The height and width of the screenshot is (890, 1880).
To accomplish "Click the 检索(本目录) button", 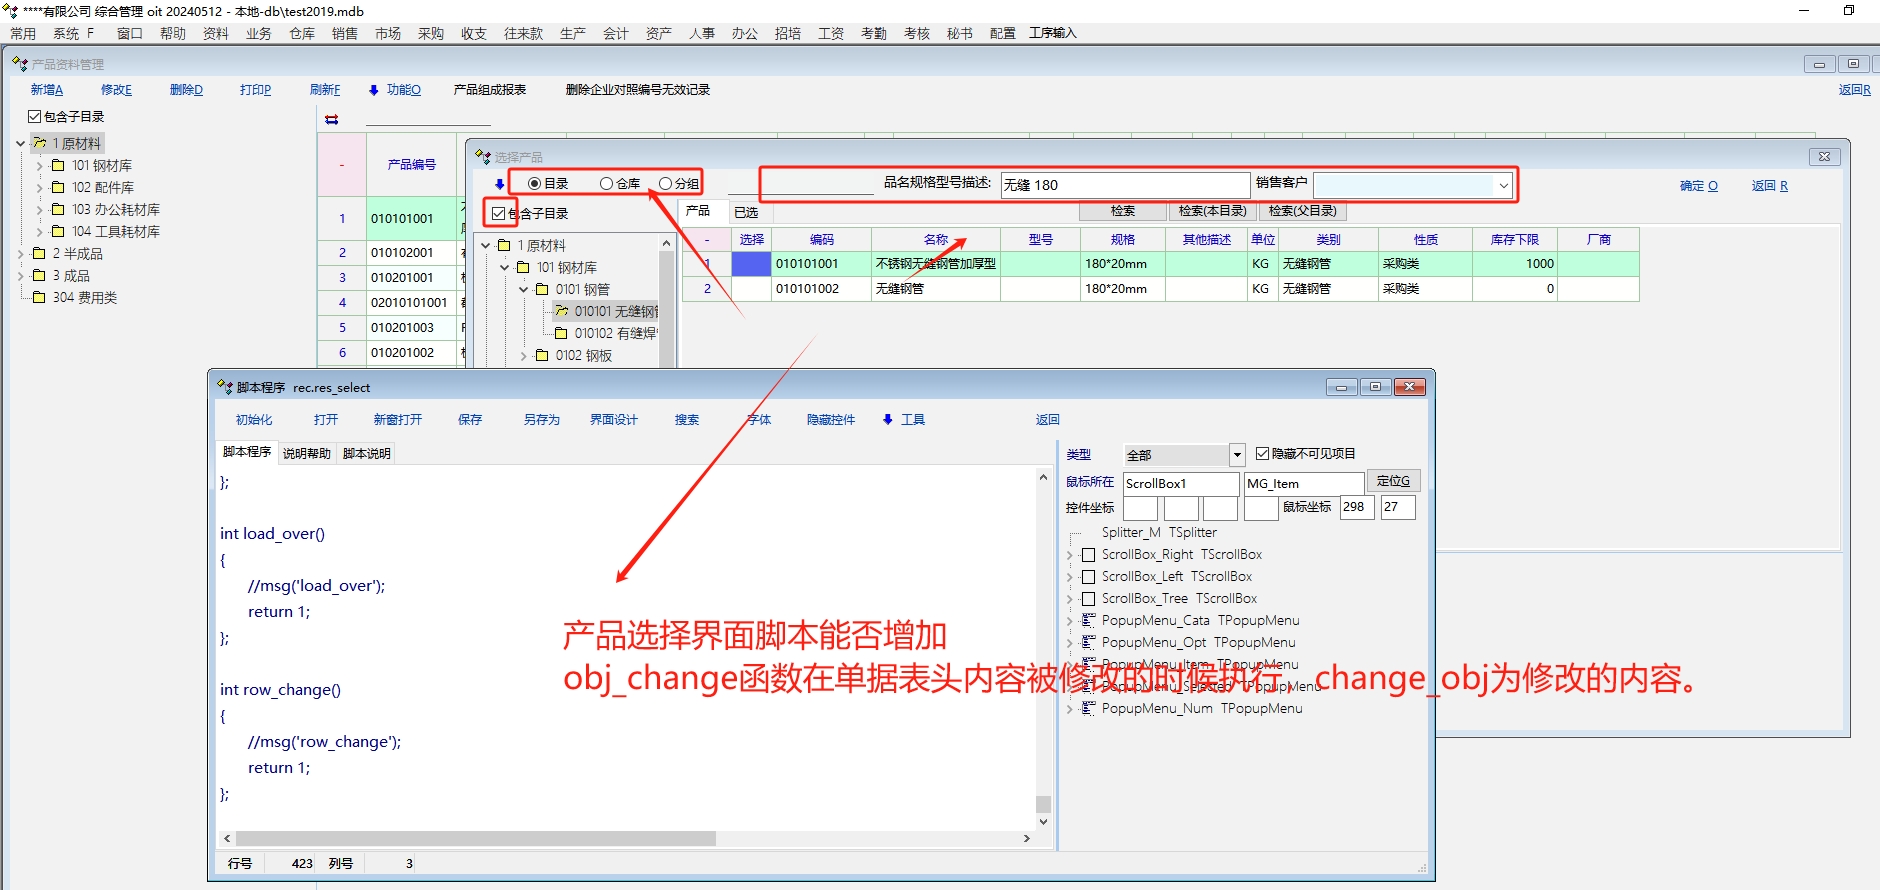I will [1212, 211].
